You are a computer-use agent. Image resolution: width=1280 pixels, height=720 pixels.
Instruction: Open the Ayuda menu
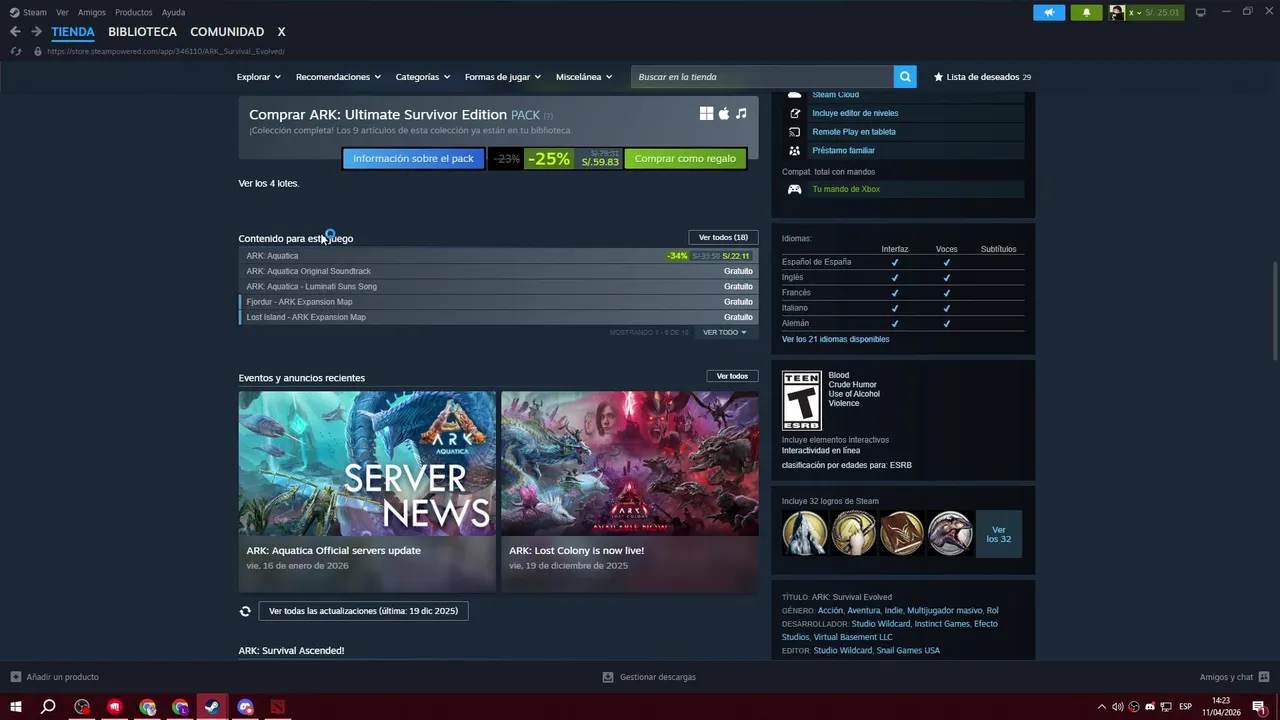[x=173, y=12]
